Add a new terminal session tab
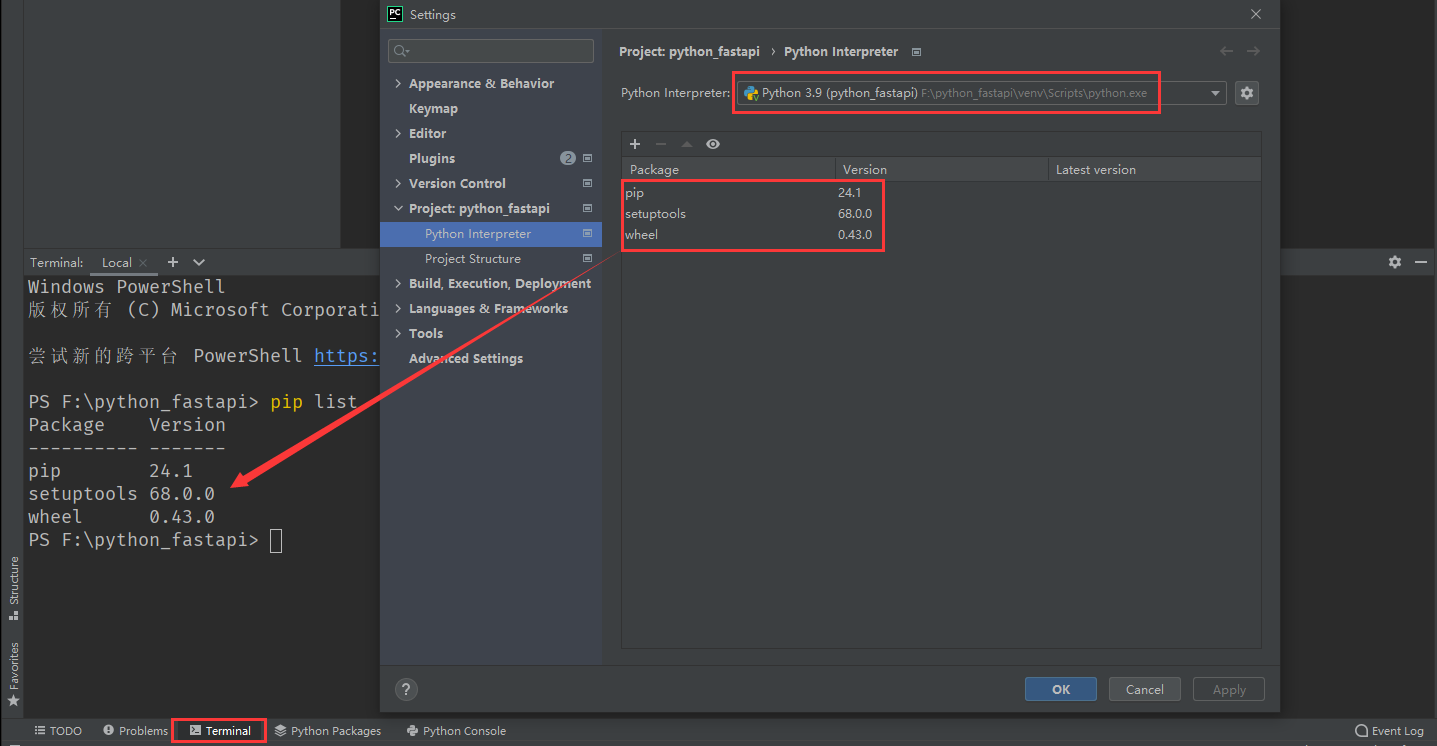Viewport: 1437px width, 746px height. click(x=173, y=262)
